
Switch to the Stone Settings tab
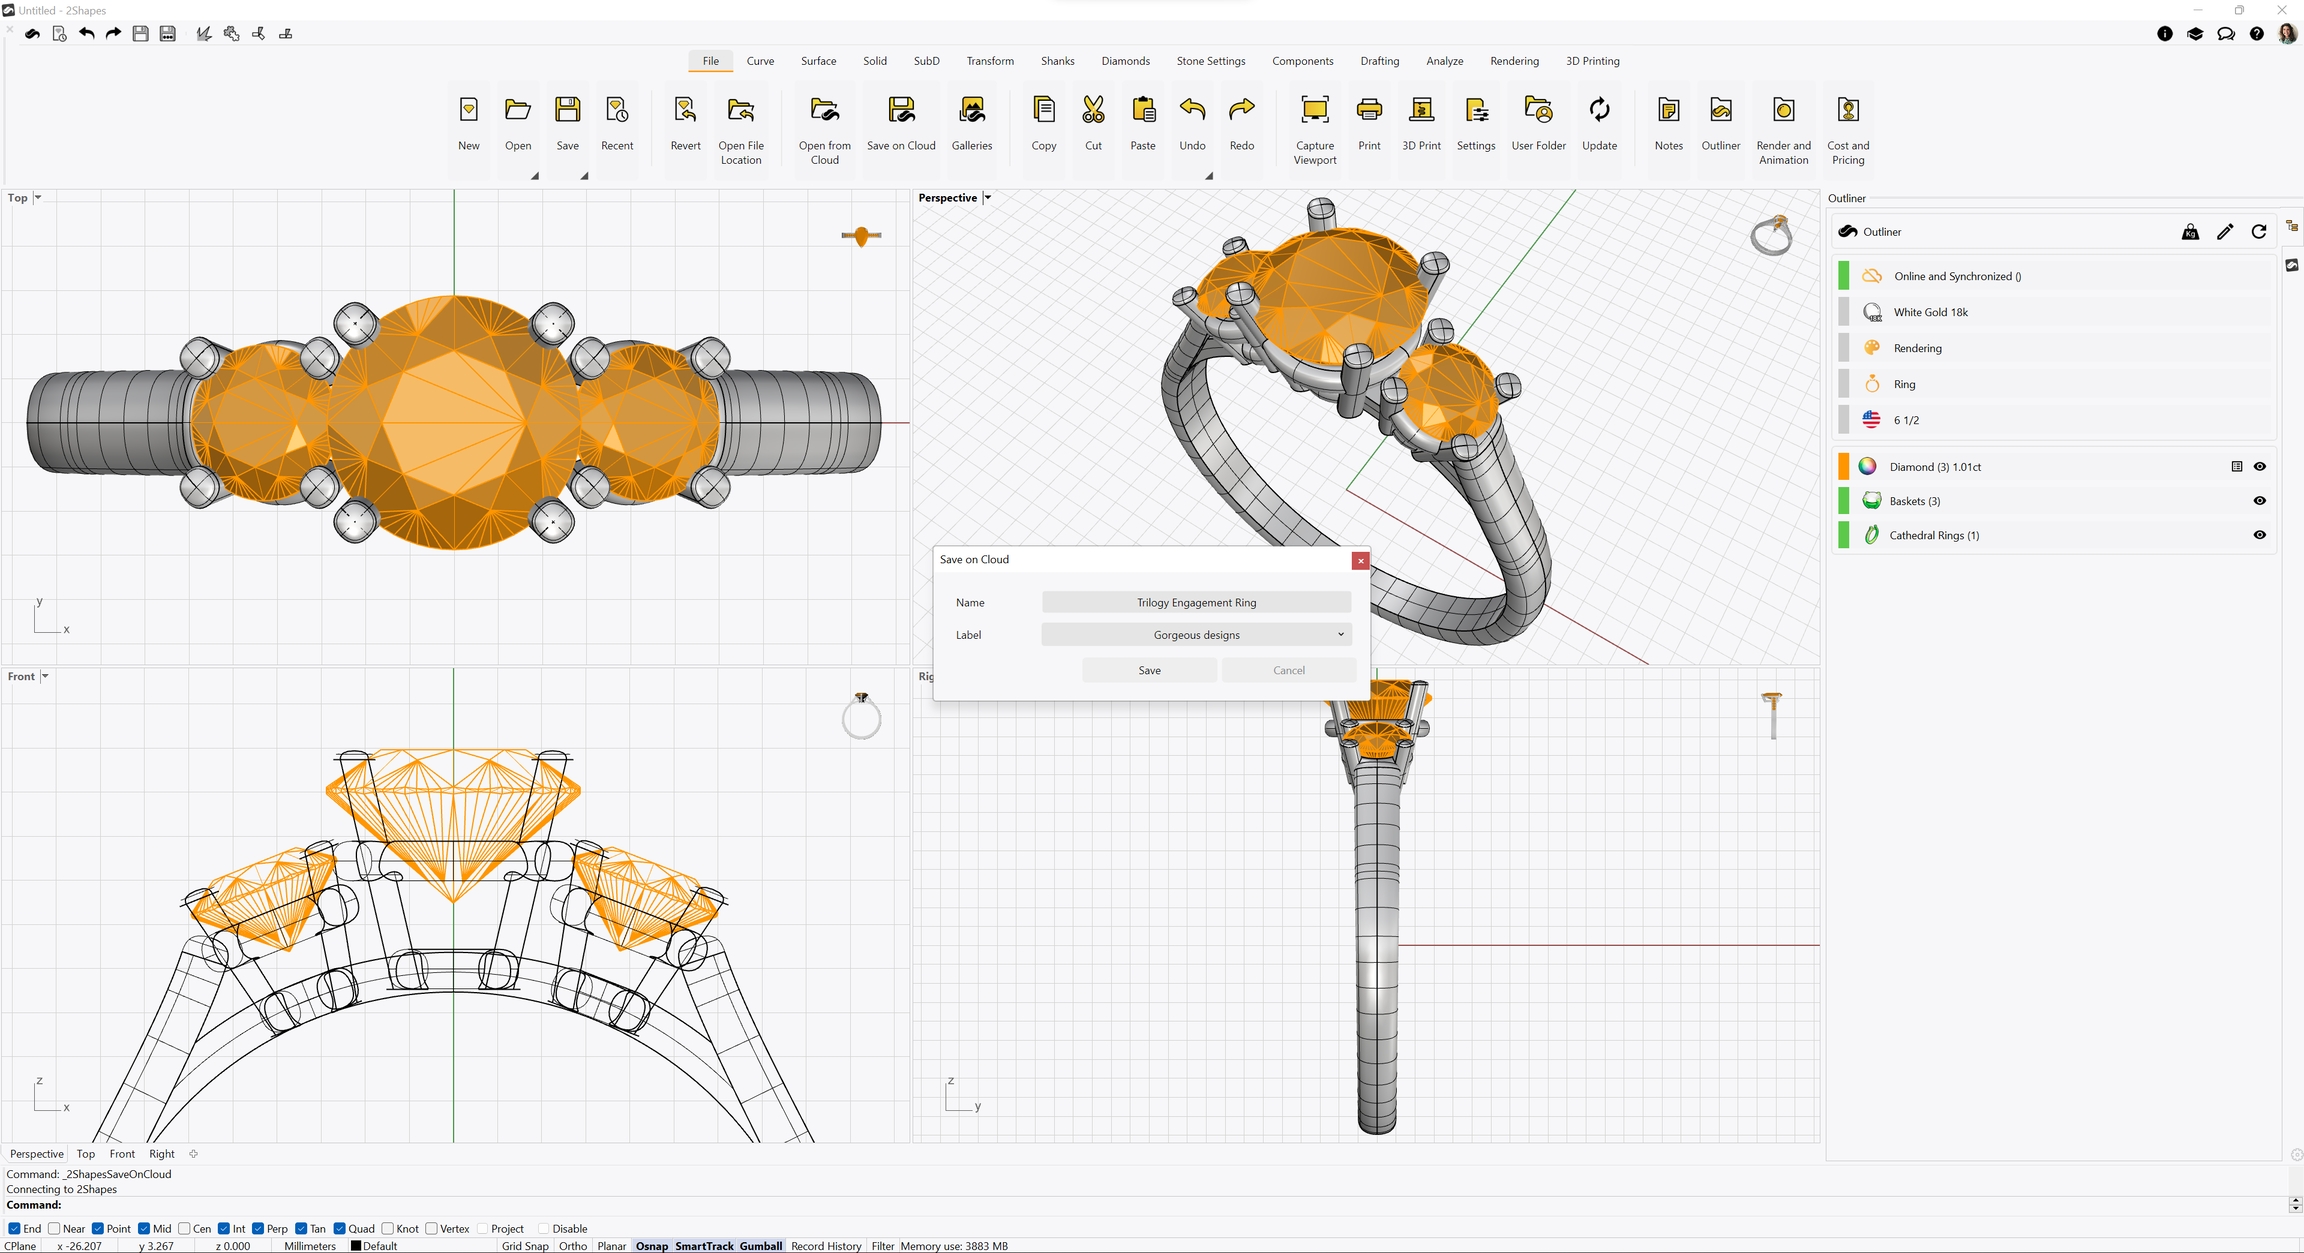pyautogui.click(x=1210, y=61)
